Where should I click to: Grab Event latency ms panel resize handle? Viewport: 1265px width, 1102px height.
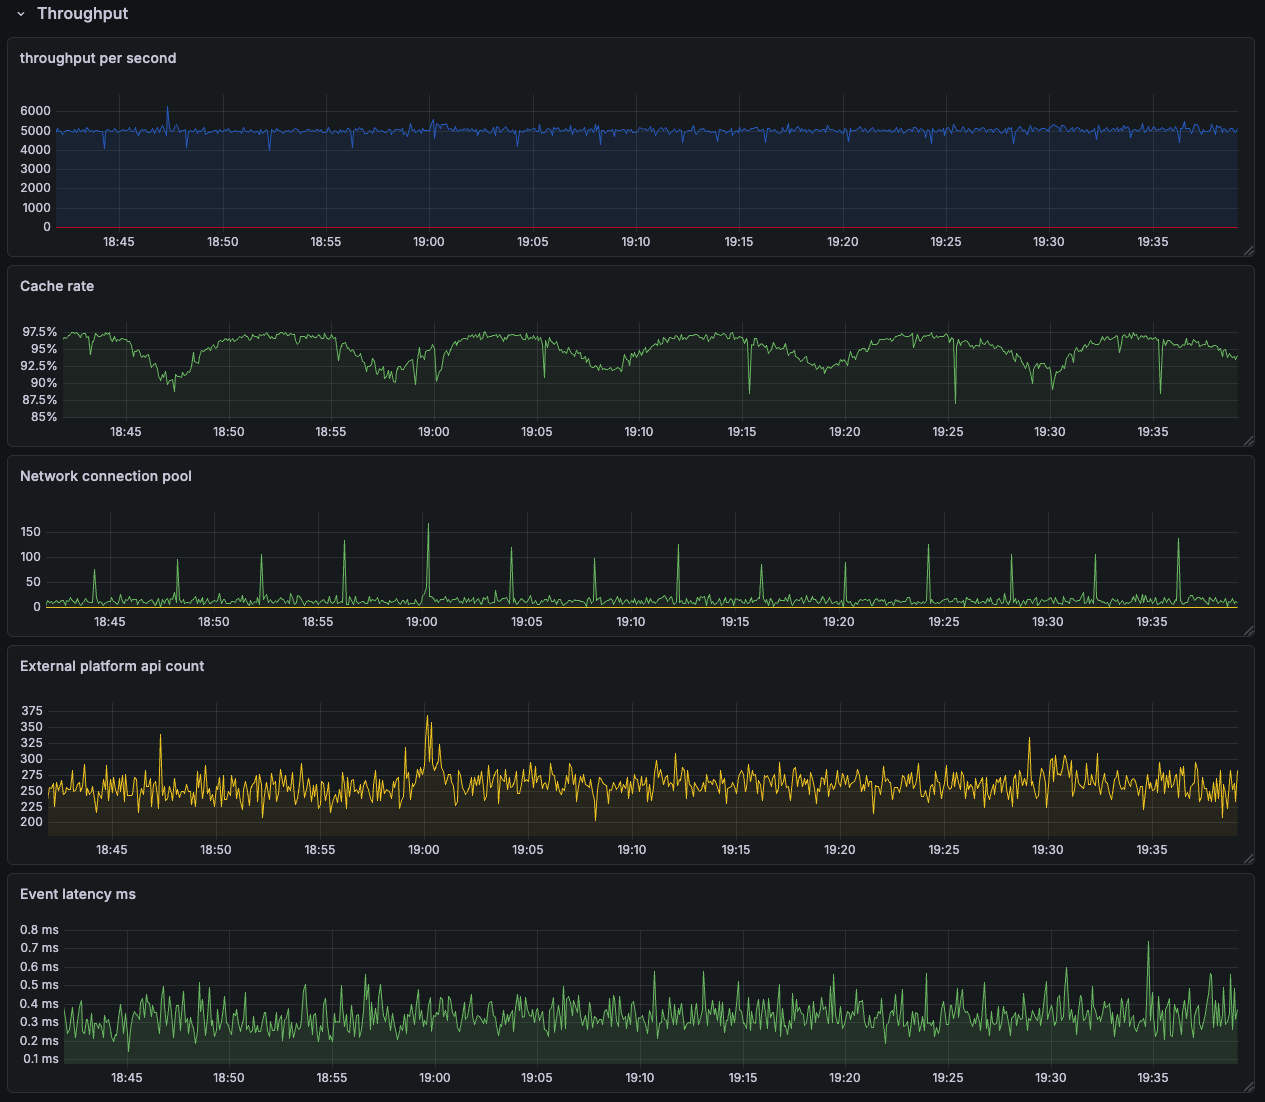coord(1249,1087)
